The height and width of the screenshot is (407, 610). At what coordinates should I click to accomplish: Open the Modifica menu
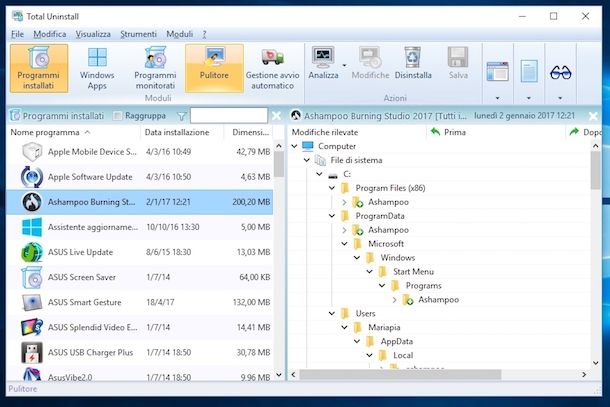(49, 34)
